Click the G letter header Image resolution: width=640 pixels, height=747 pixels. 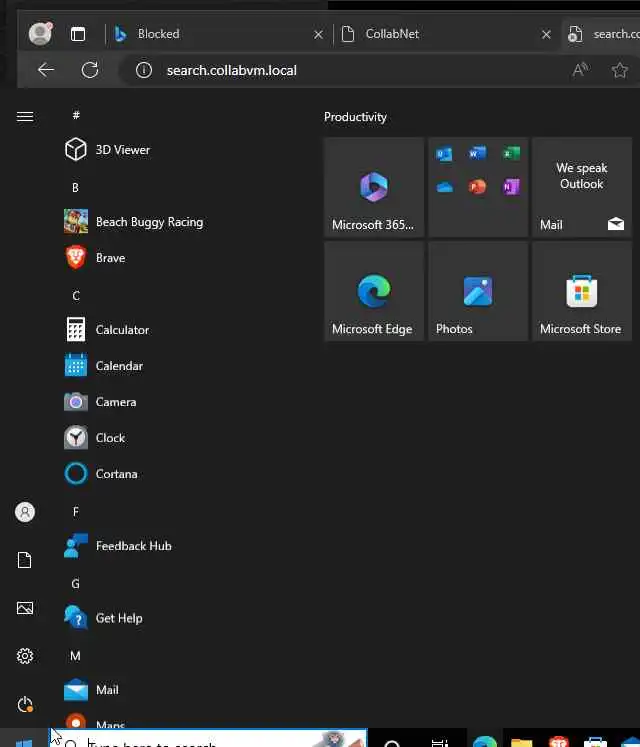coord(75,584)
